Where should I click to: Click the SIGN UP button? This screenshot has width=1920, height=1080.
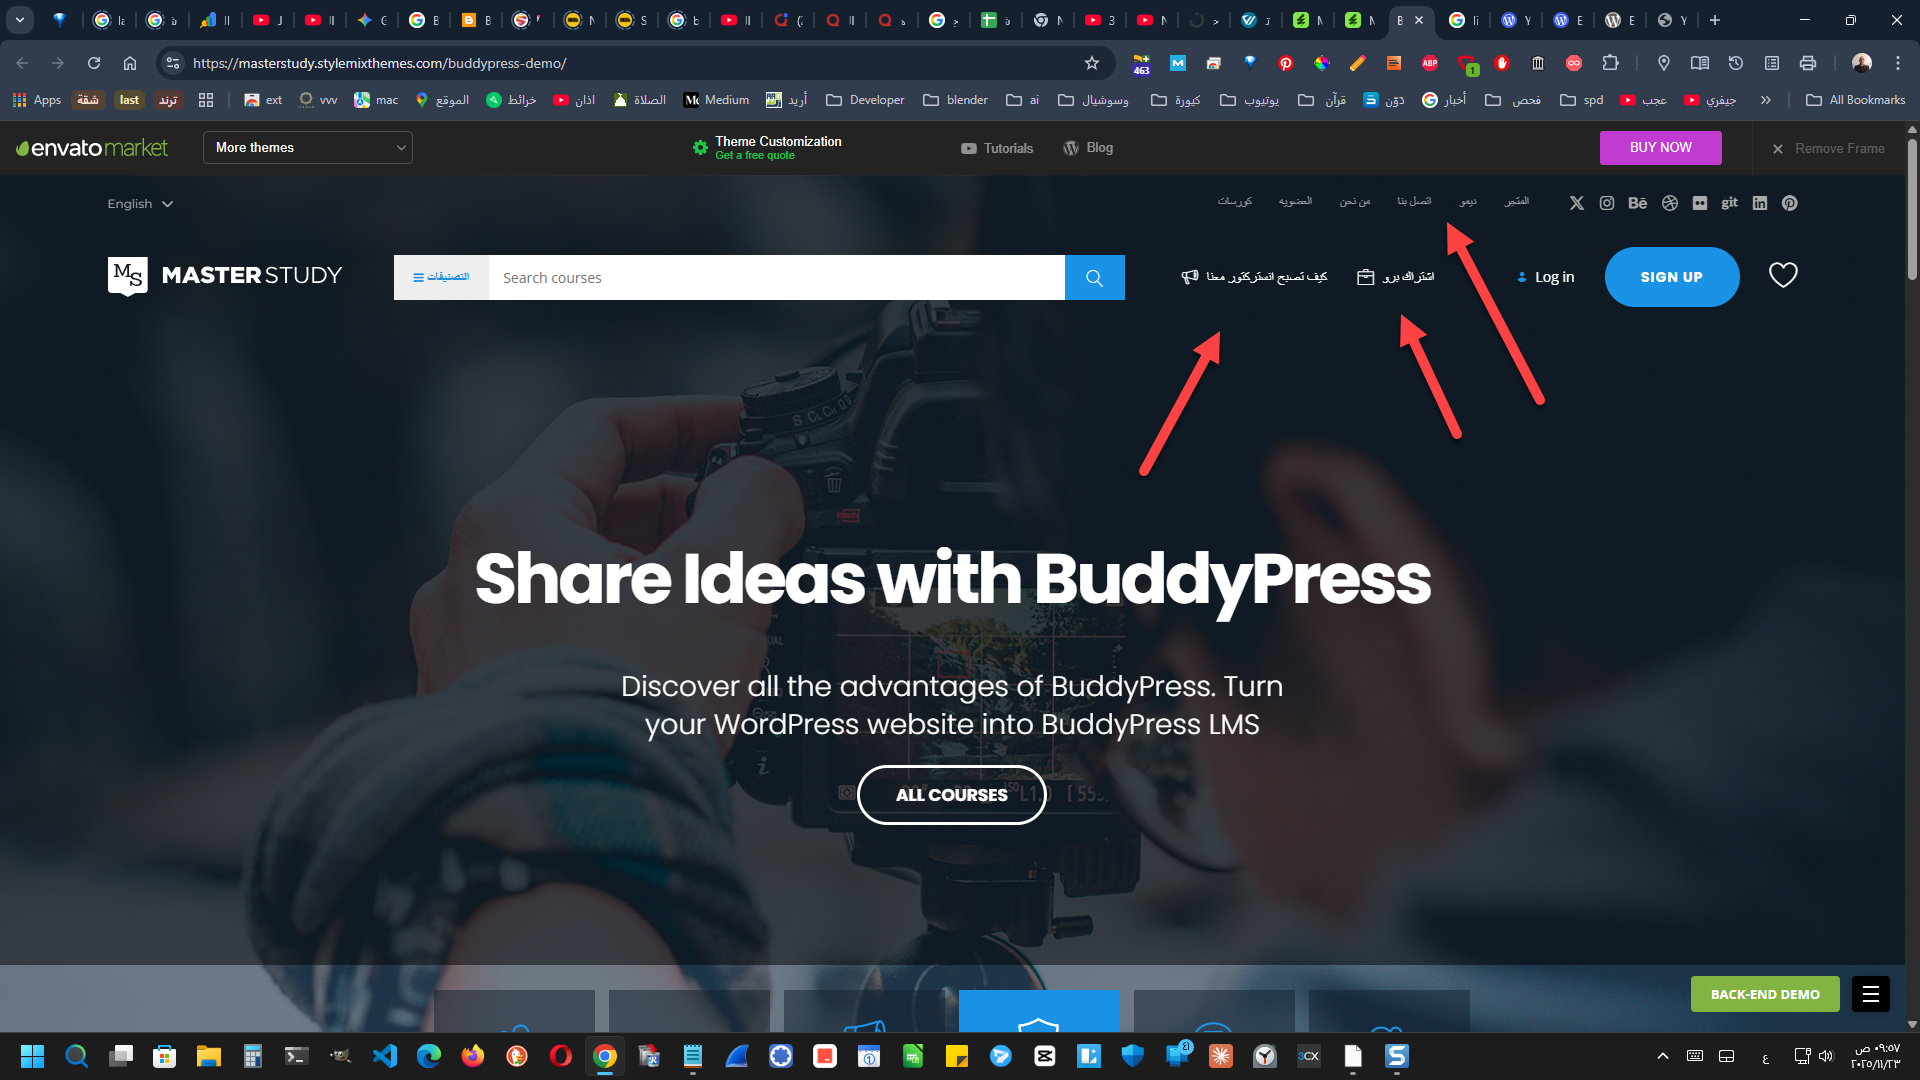[x=1672, y=277]
